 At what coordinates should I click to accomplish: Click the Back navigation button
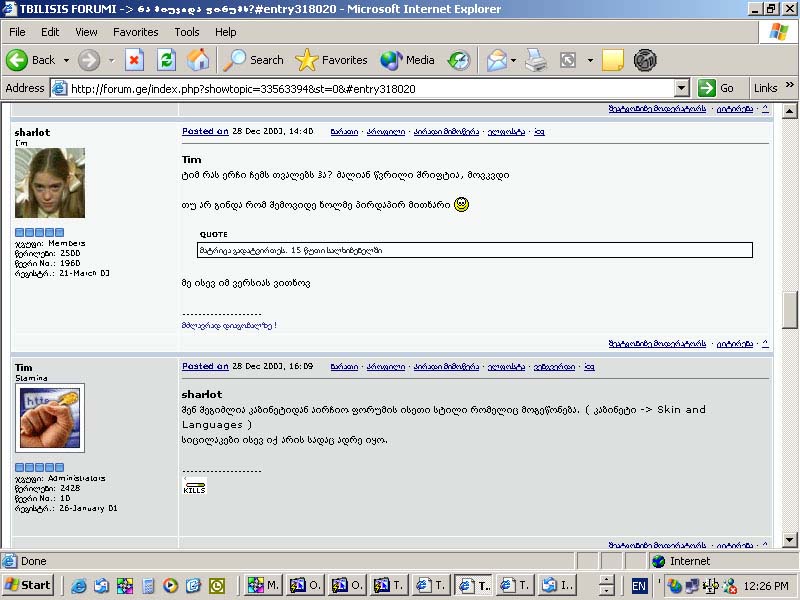click(x=31, y=60)
